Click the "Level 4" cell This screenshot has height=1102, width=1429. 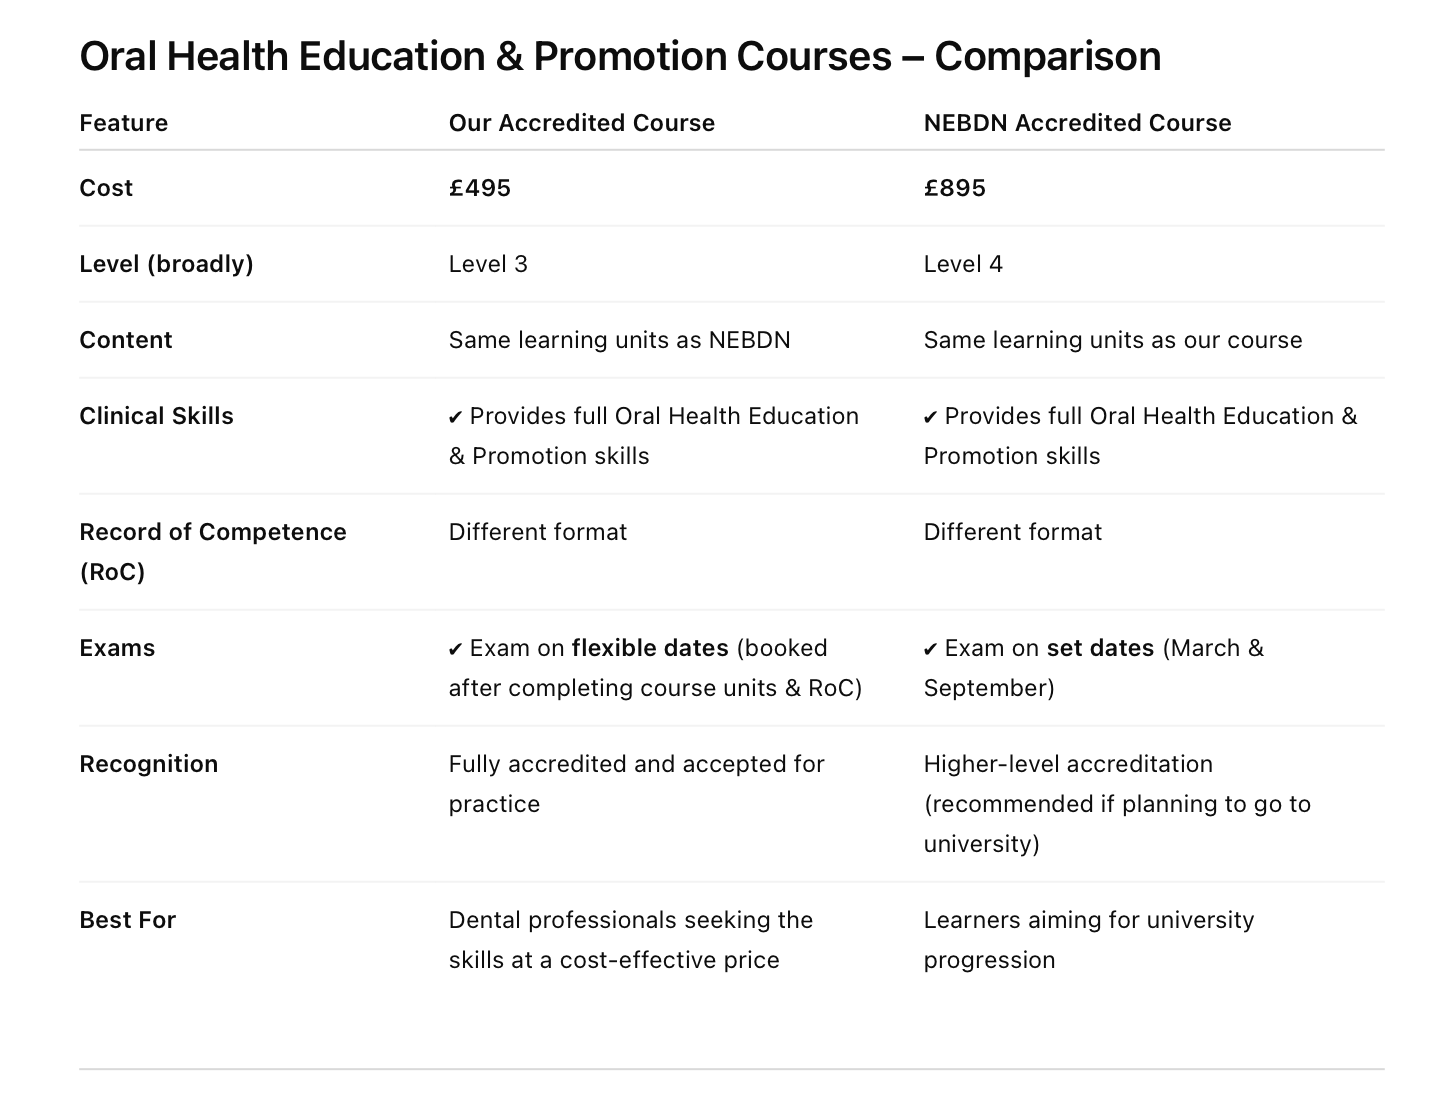coord(963,264)
